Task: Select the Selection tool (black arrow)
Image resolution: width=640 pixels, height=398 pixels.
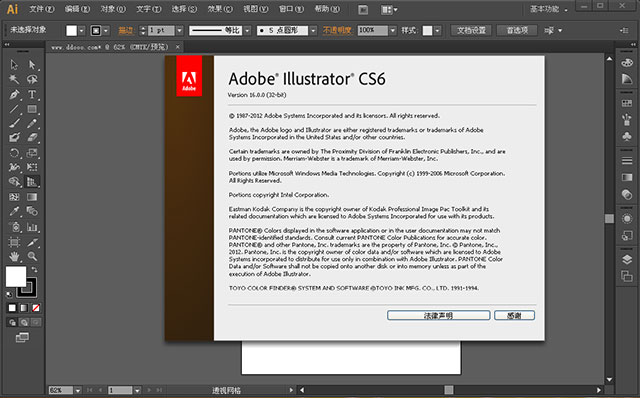Action: pyautogui.click(x=14, y=64)
